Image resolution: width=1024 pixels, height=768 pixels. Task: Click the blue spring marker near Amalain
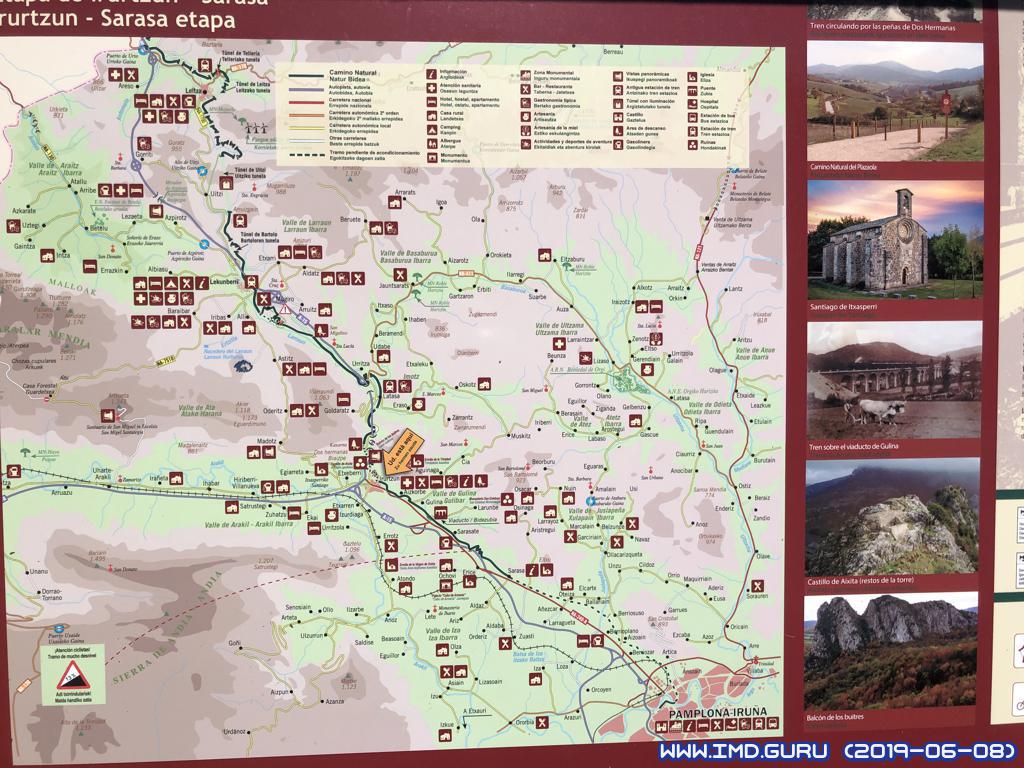click(x=591, y=500)
